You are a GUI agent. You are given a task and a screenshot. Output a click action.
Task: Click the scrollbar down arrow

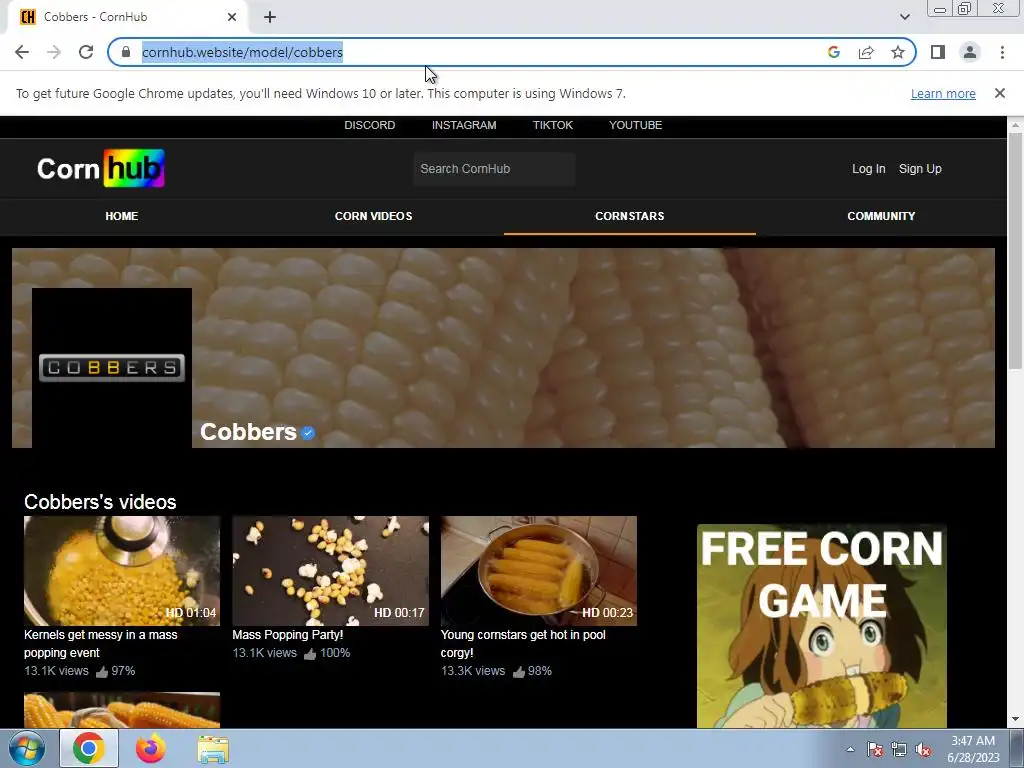pyautogui.click(x=1015, y=719)
